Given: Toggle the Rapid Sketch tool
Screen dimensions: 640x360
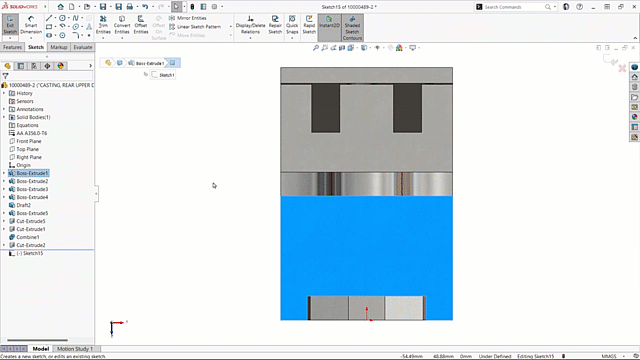Looking at the screenshot, I should pyautogui.click(x=309, y=25).
